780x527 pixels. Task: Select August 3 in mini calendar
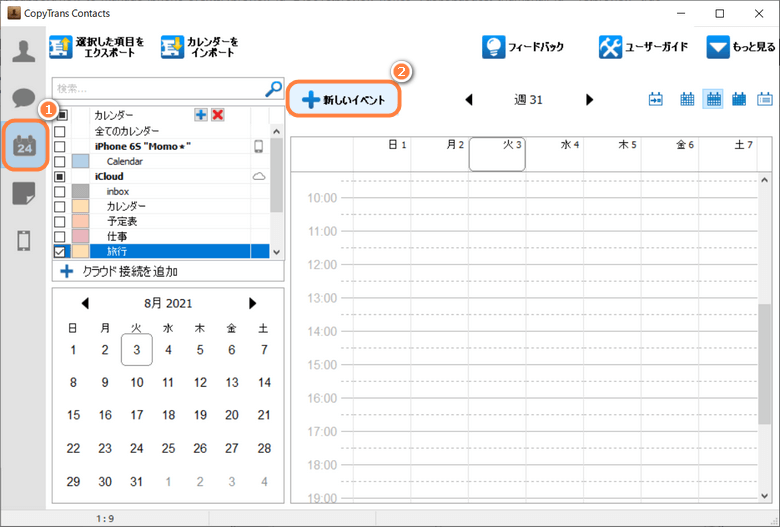tap(137, 350)
